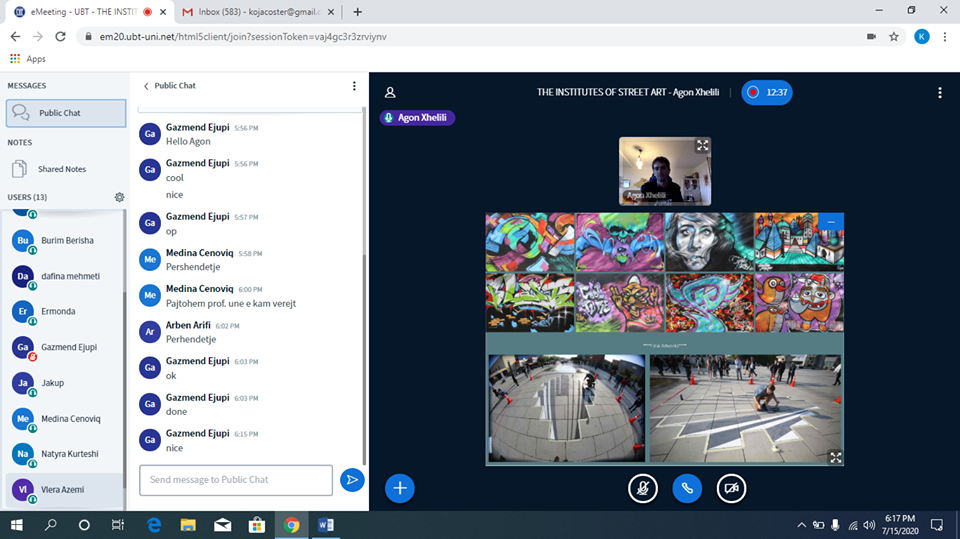Click the users list toggle icon
This screenshot has height=539, width=960.
390,93
